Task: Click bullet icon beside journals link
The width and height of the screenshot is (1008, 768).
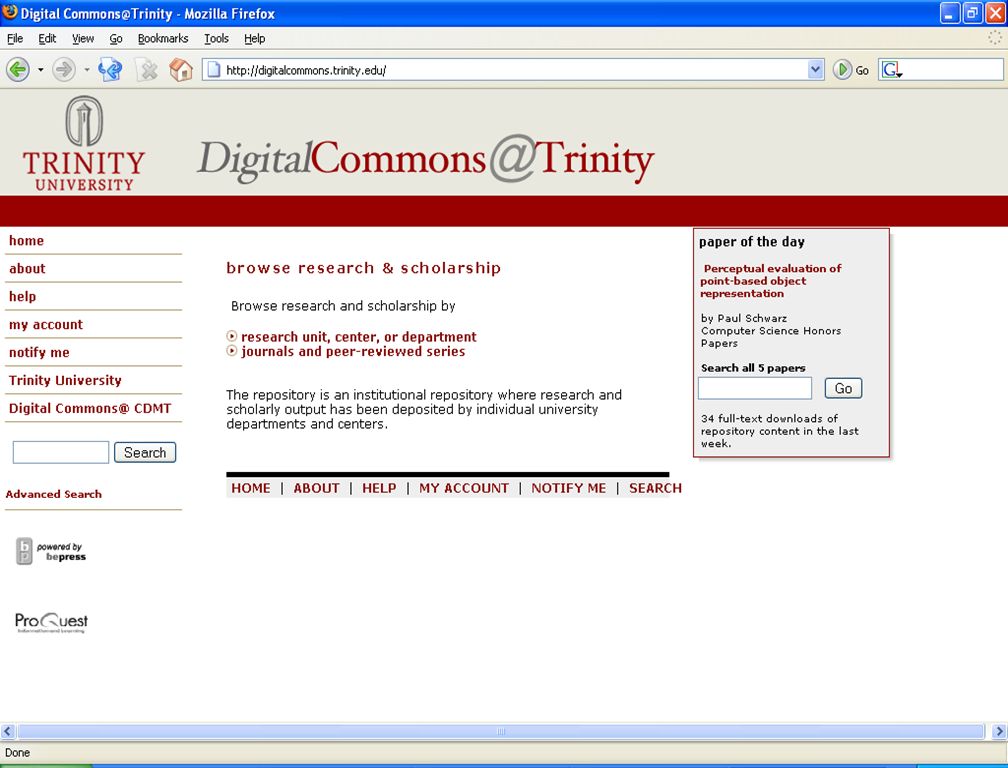Action: [x=232, y=351]
